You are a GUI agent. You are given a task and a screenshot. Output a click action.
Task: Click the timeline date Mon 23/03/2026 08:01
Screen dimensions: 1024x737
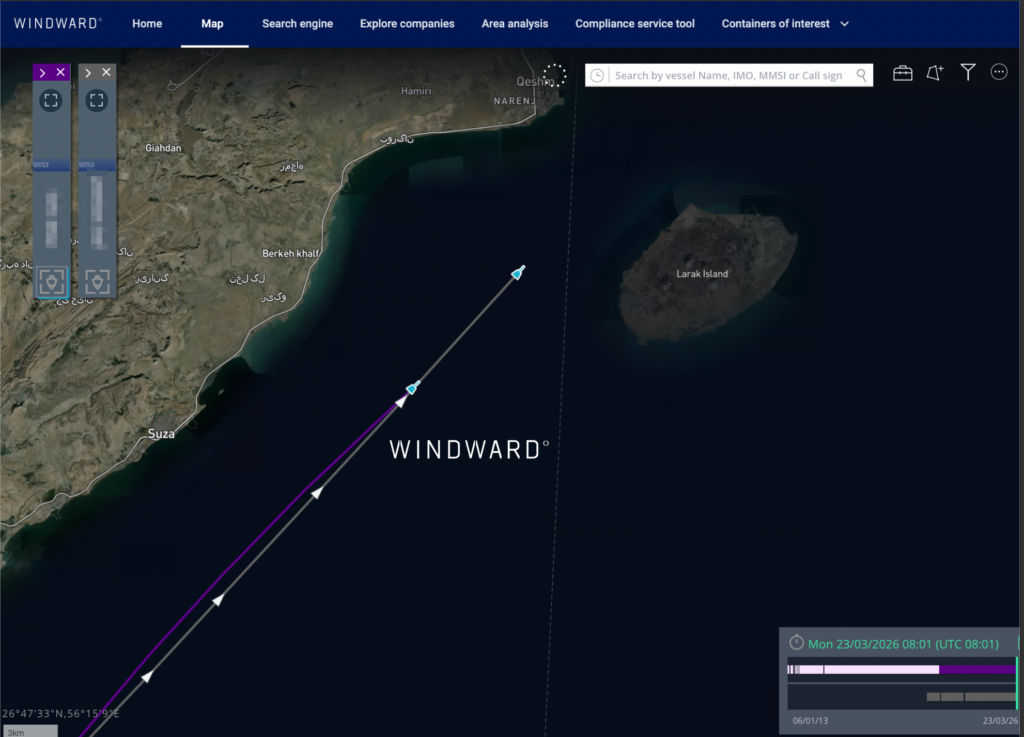tap(903, 644)
